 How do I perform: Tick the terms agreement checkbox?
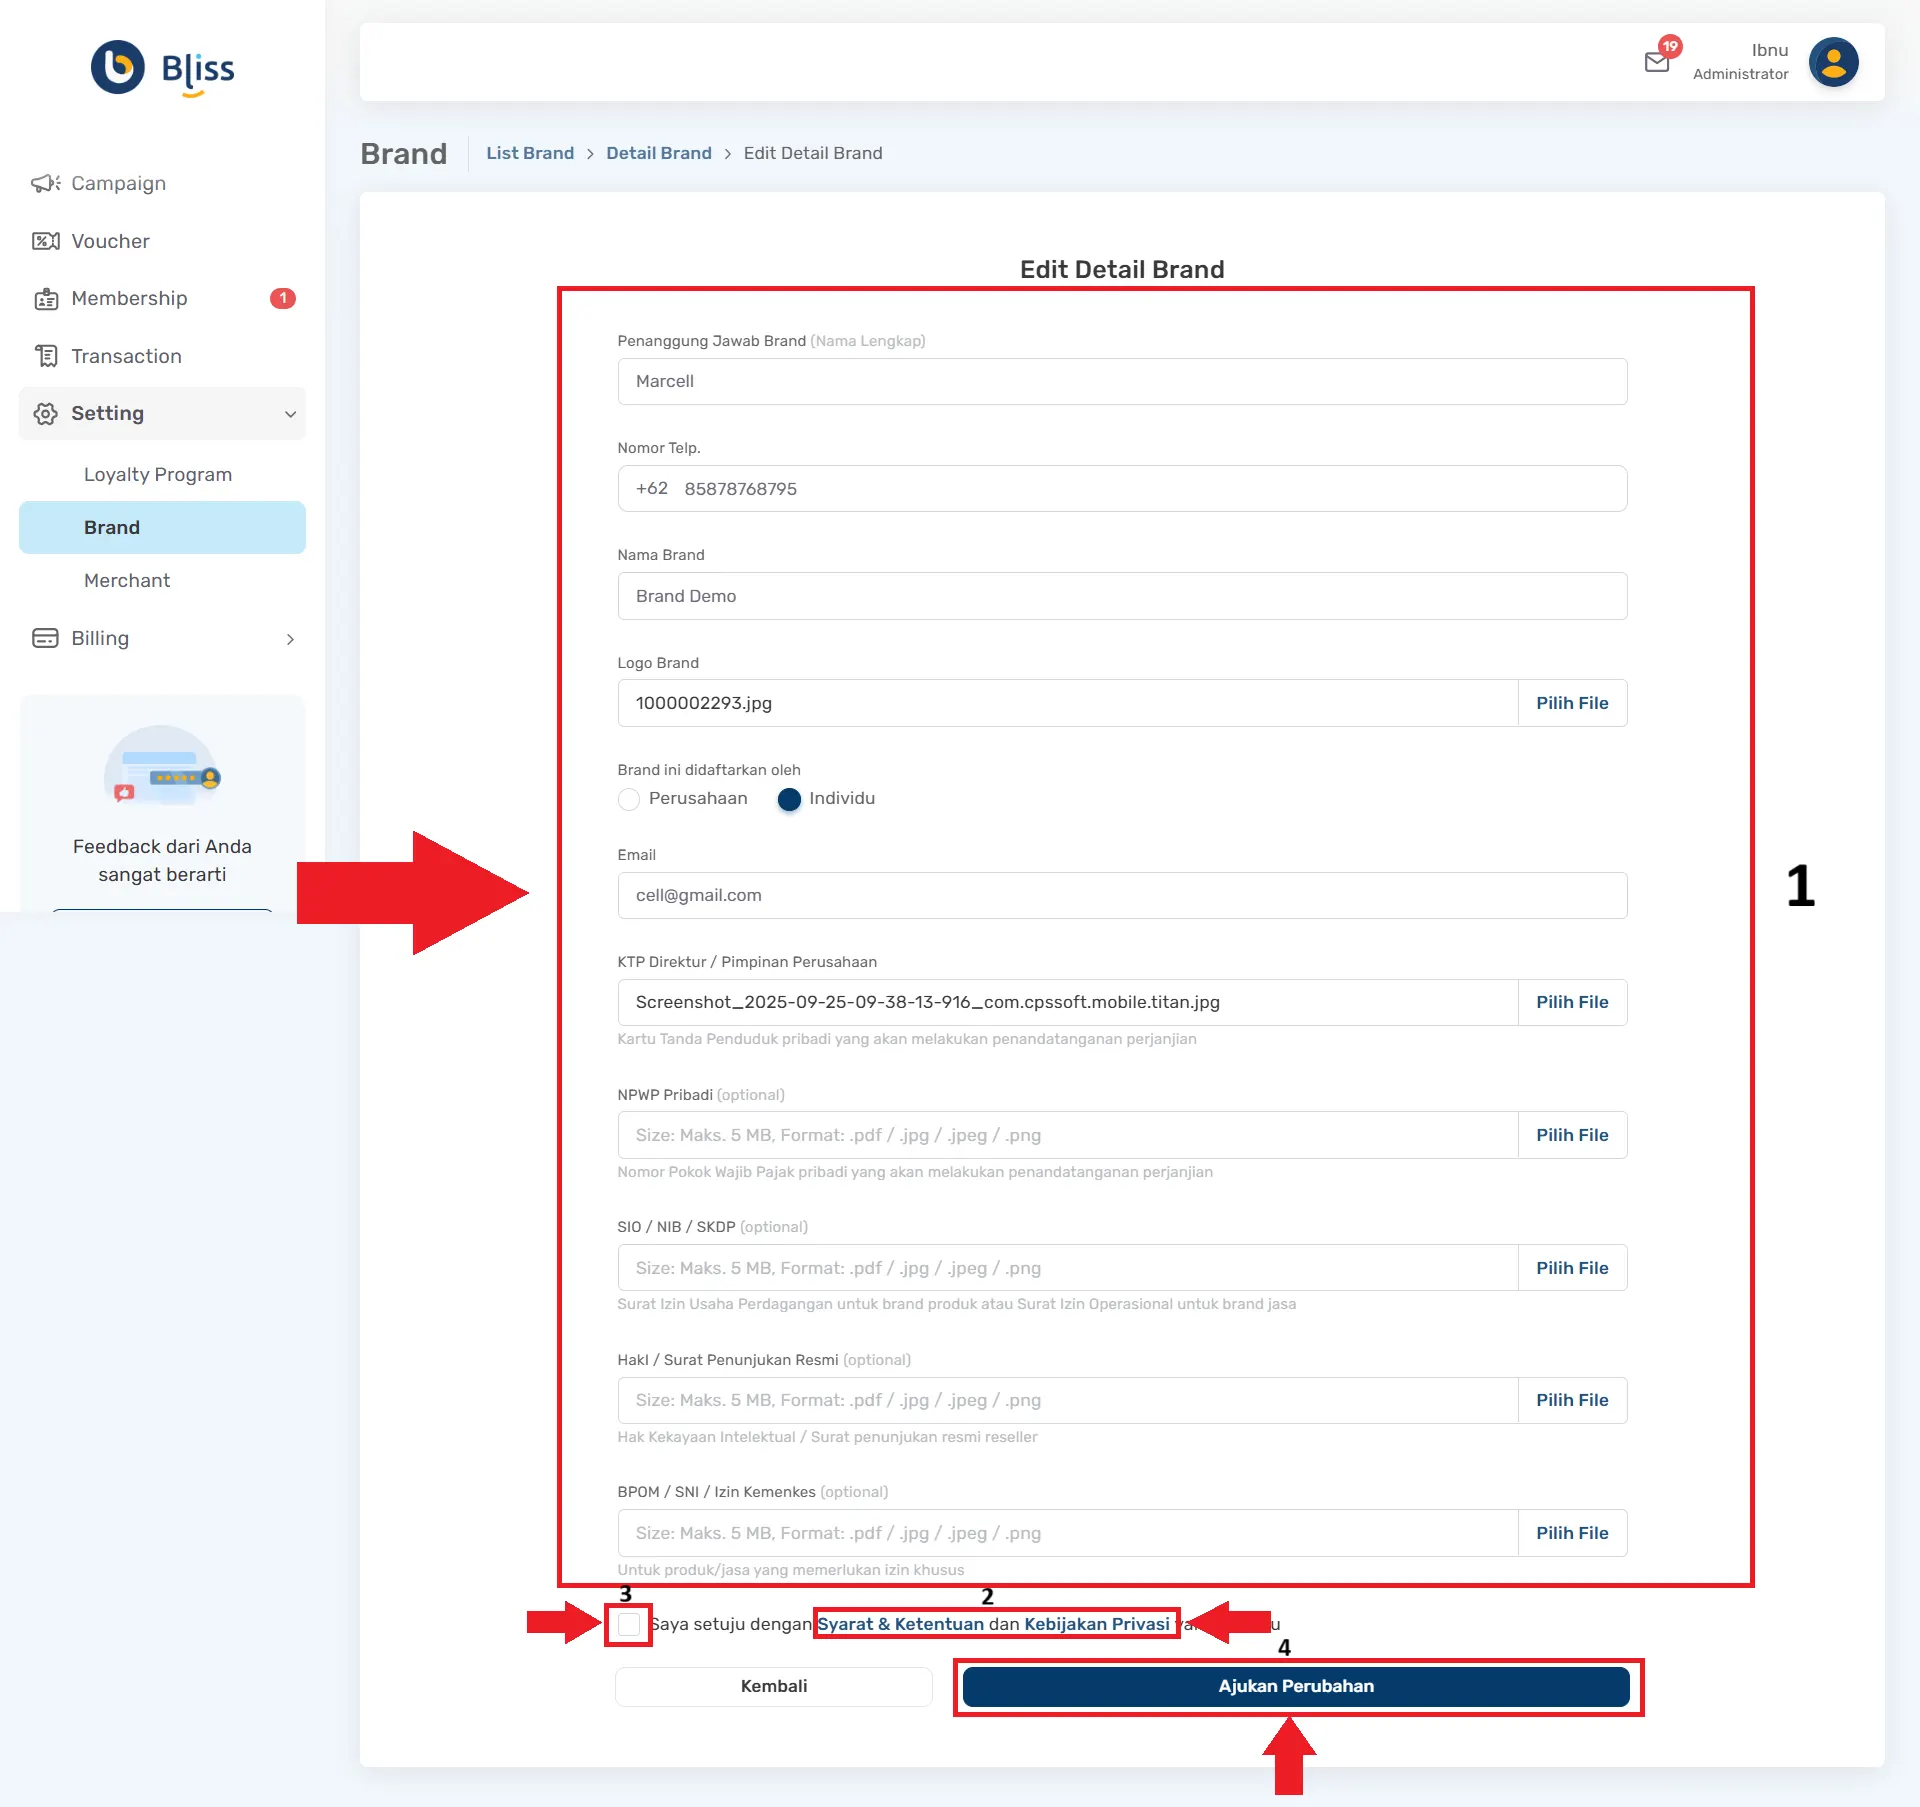[629, 1624]
